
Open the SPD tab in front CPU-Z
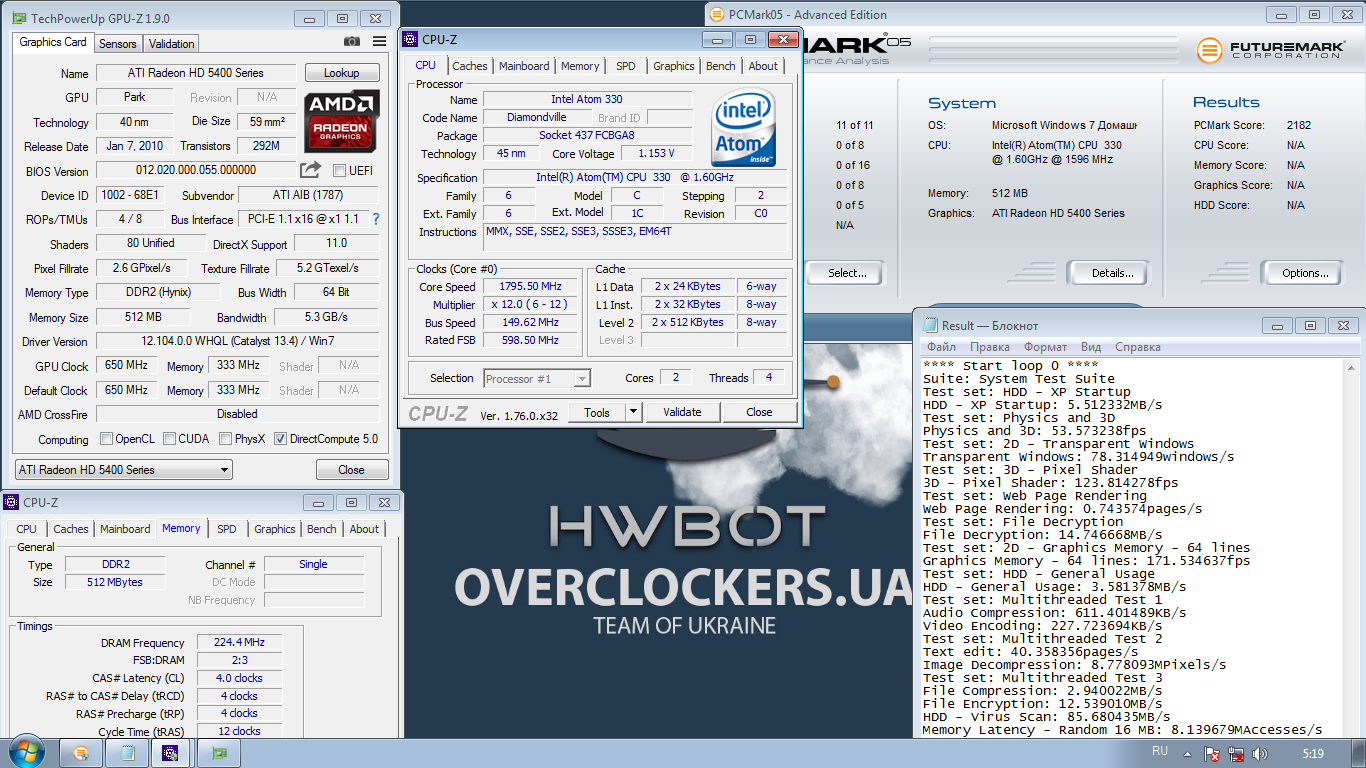pos(625,66)
